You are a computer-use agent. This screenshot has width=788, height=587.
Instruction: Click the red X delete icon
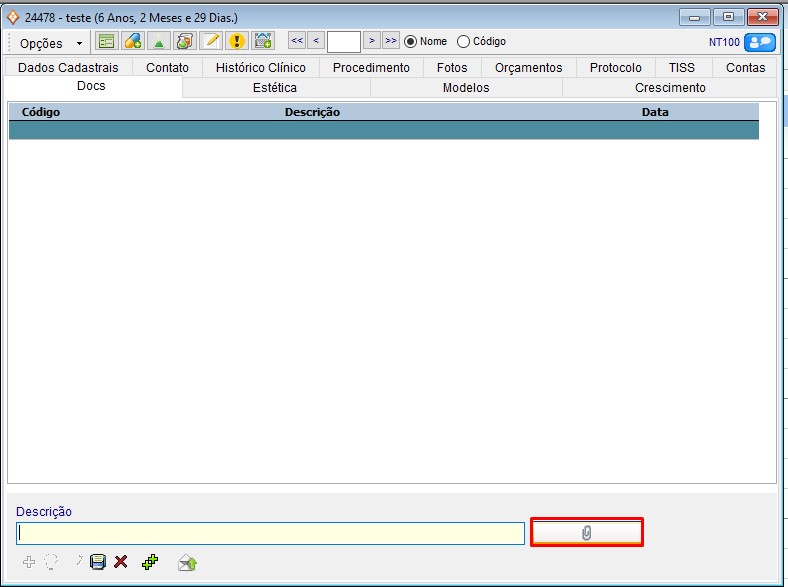click(x=121, y=562)
